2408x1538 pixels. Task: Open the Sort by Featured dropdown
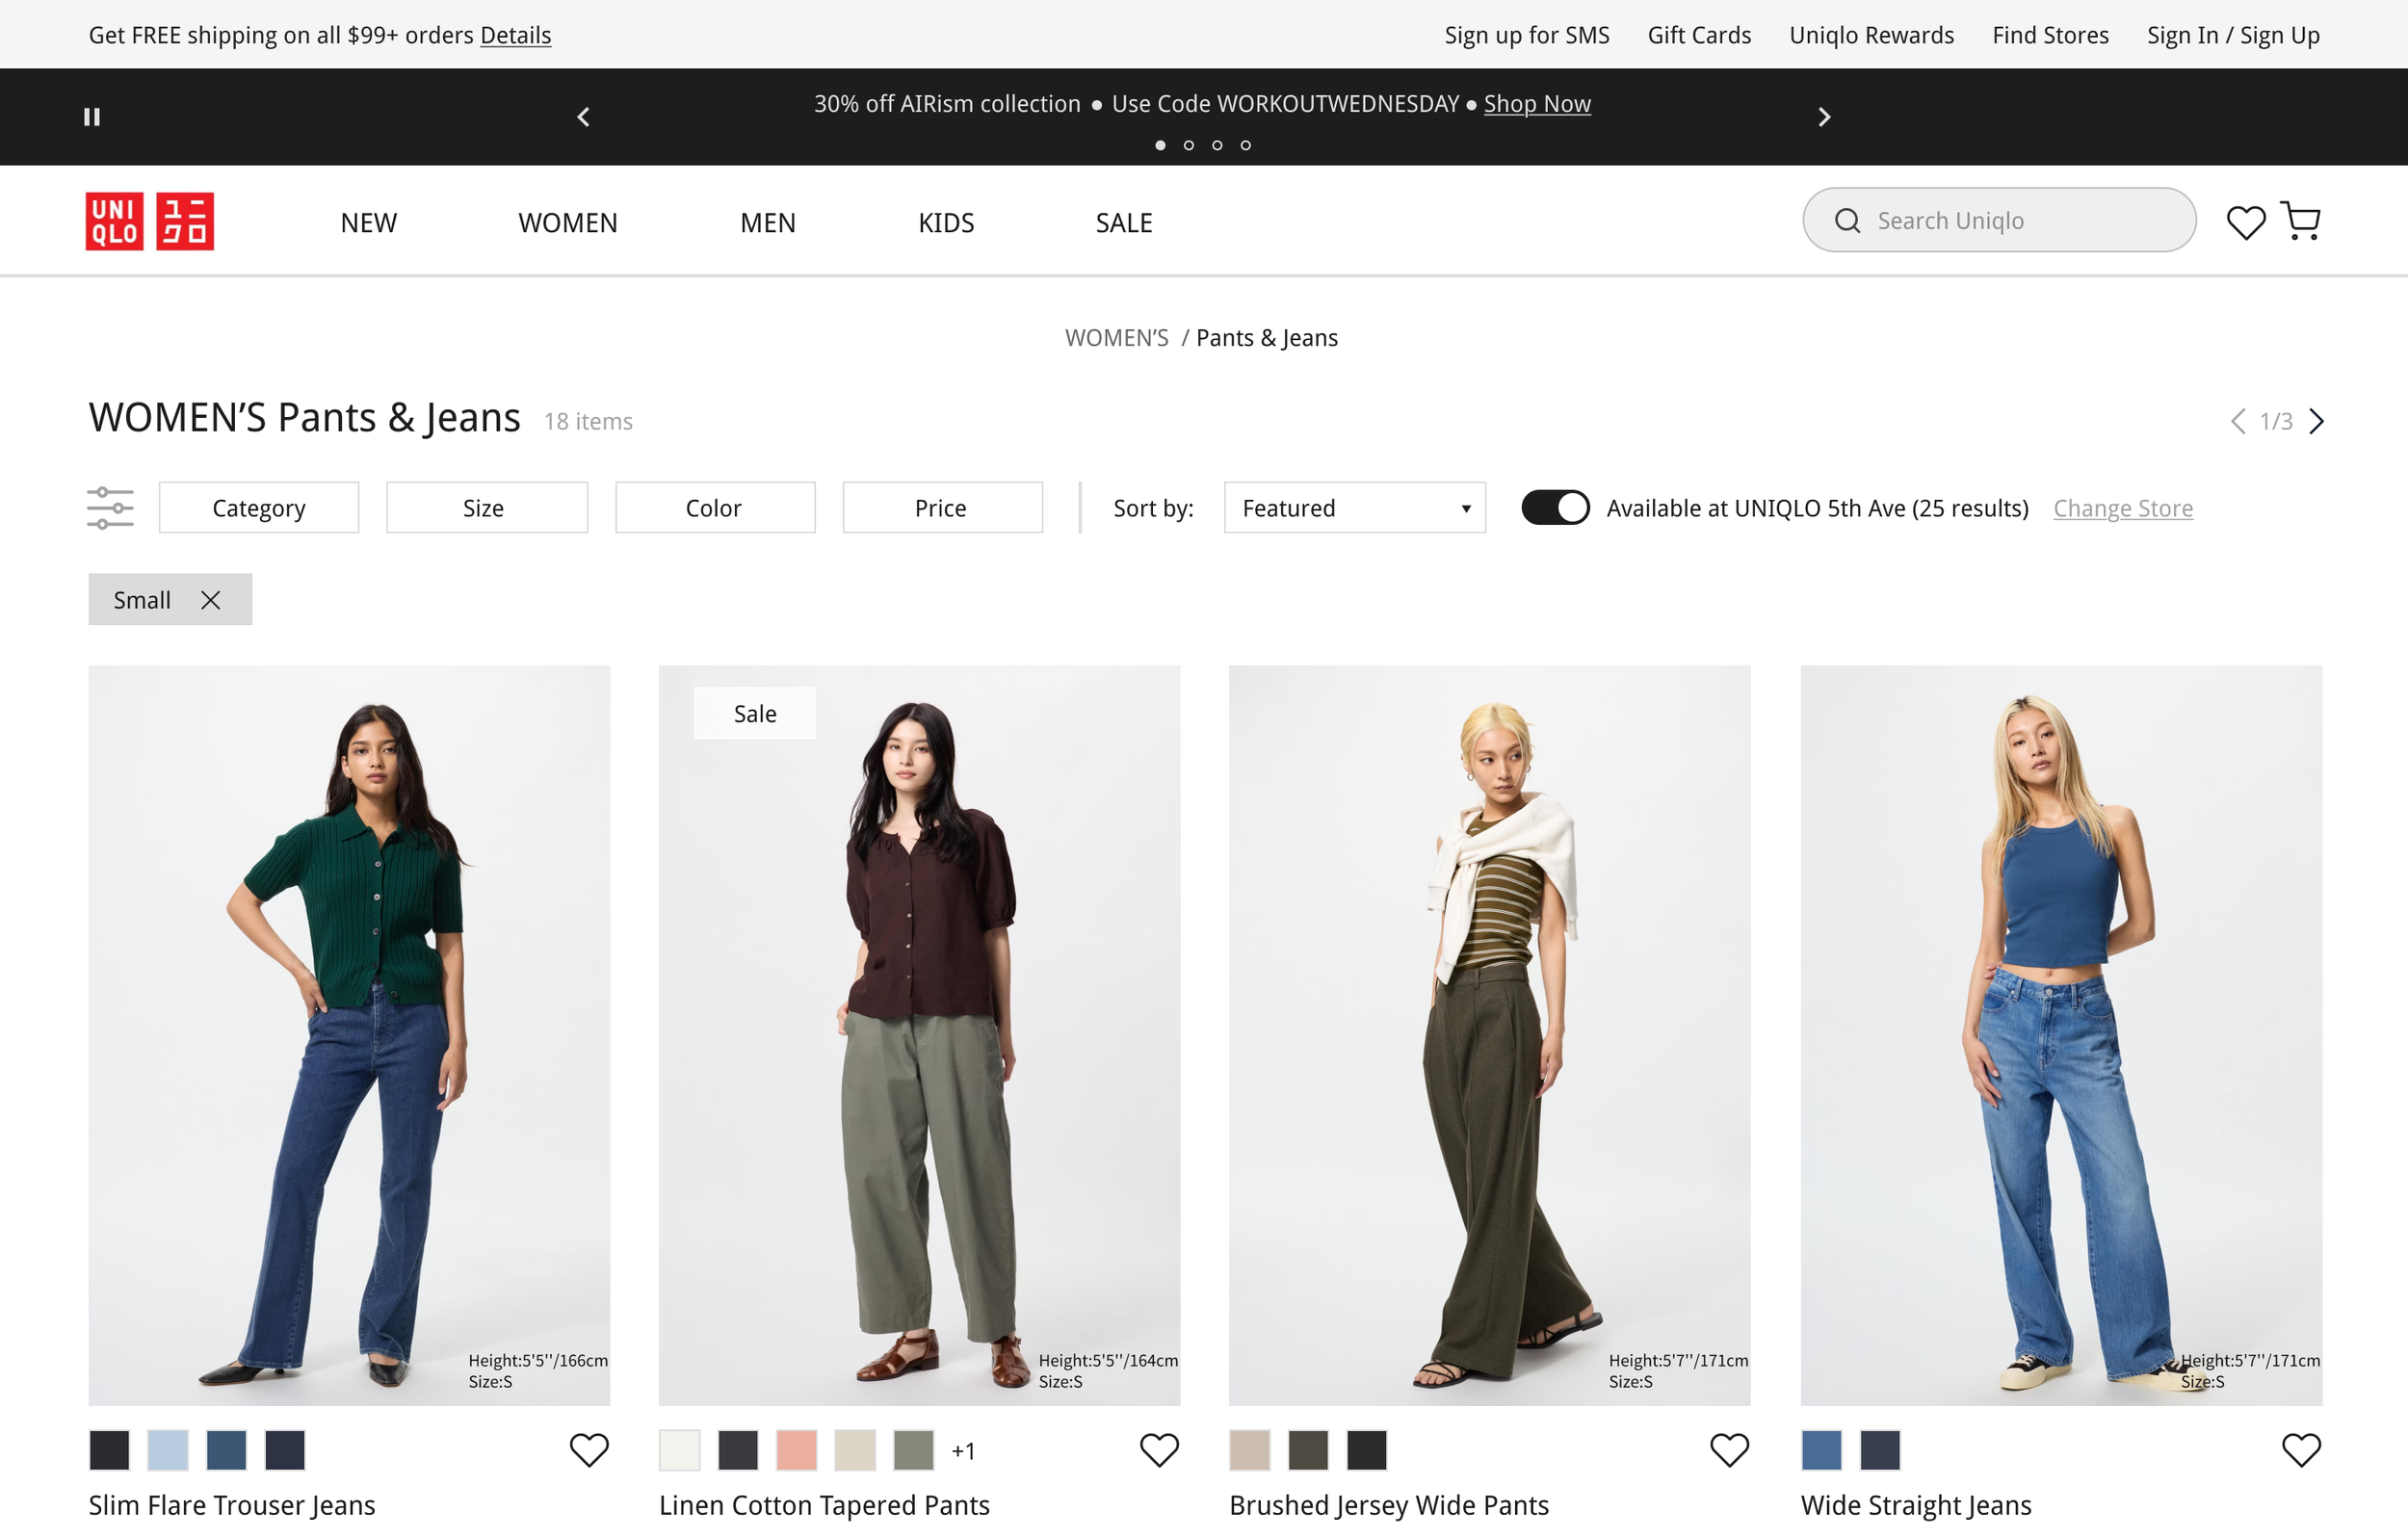[1354, 508]
